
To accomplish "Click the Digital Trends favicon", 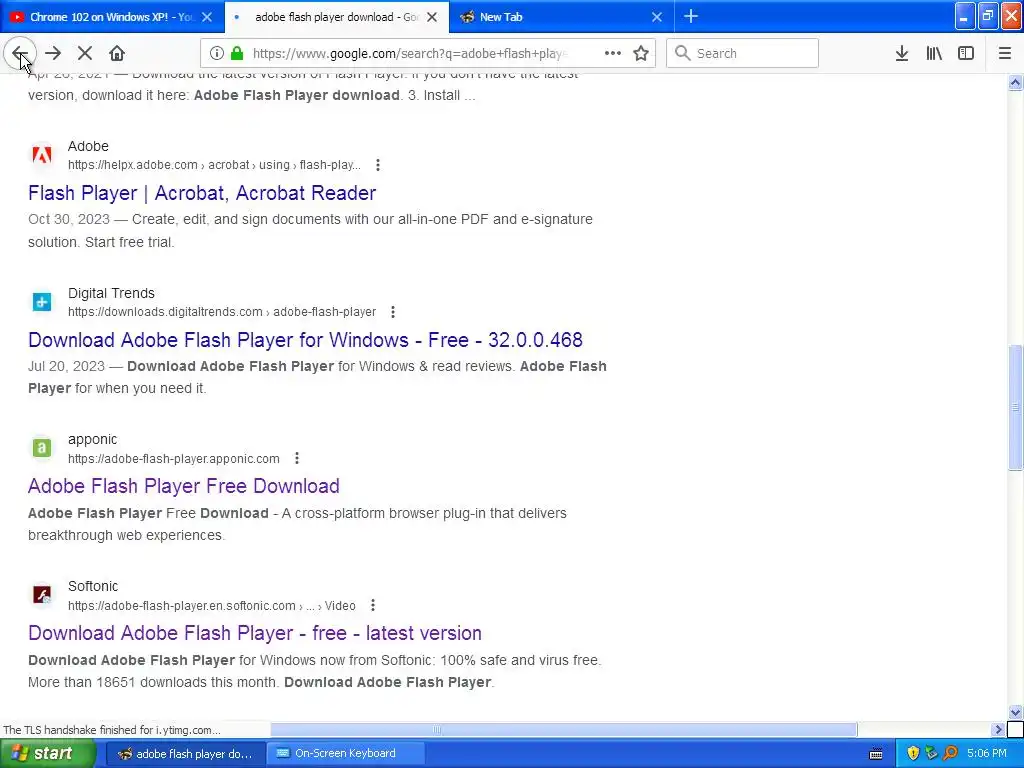I will [42, 302].
